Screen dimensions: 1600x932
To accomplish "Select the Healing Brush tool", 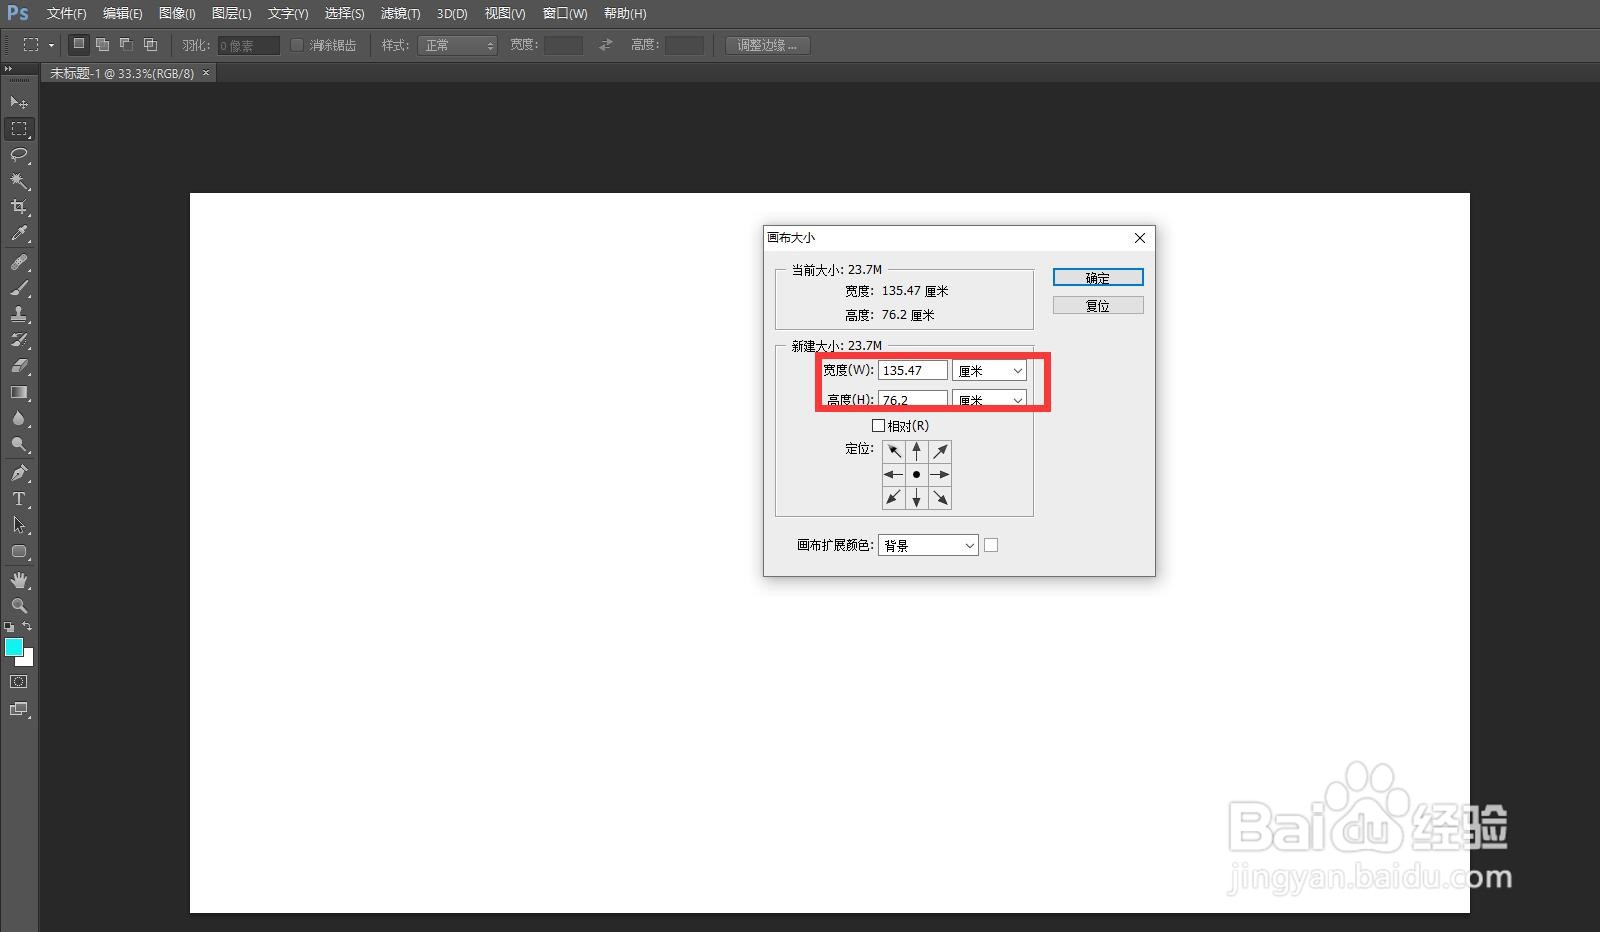I will click(19, 262).
